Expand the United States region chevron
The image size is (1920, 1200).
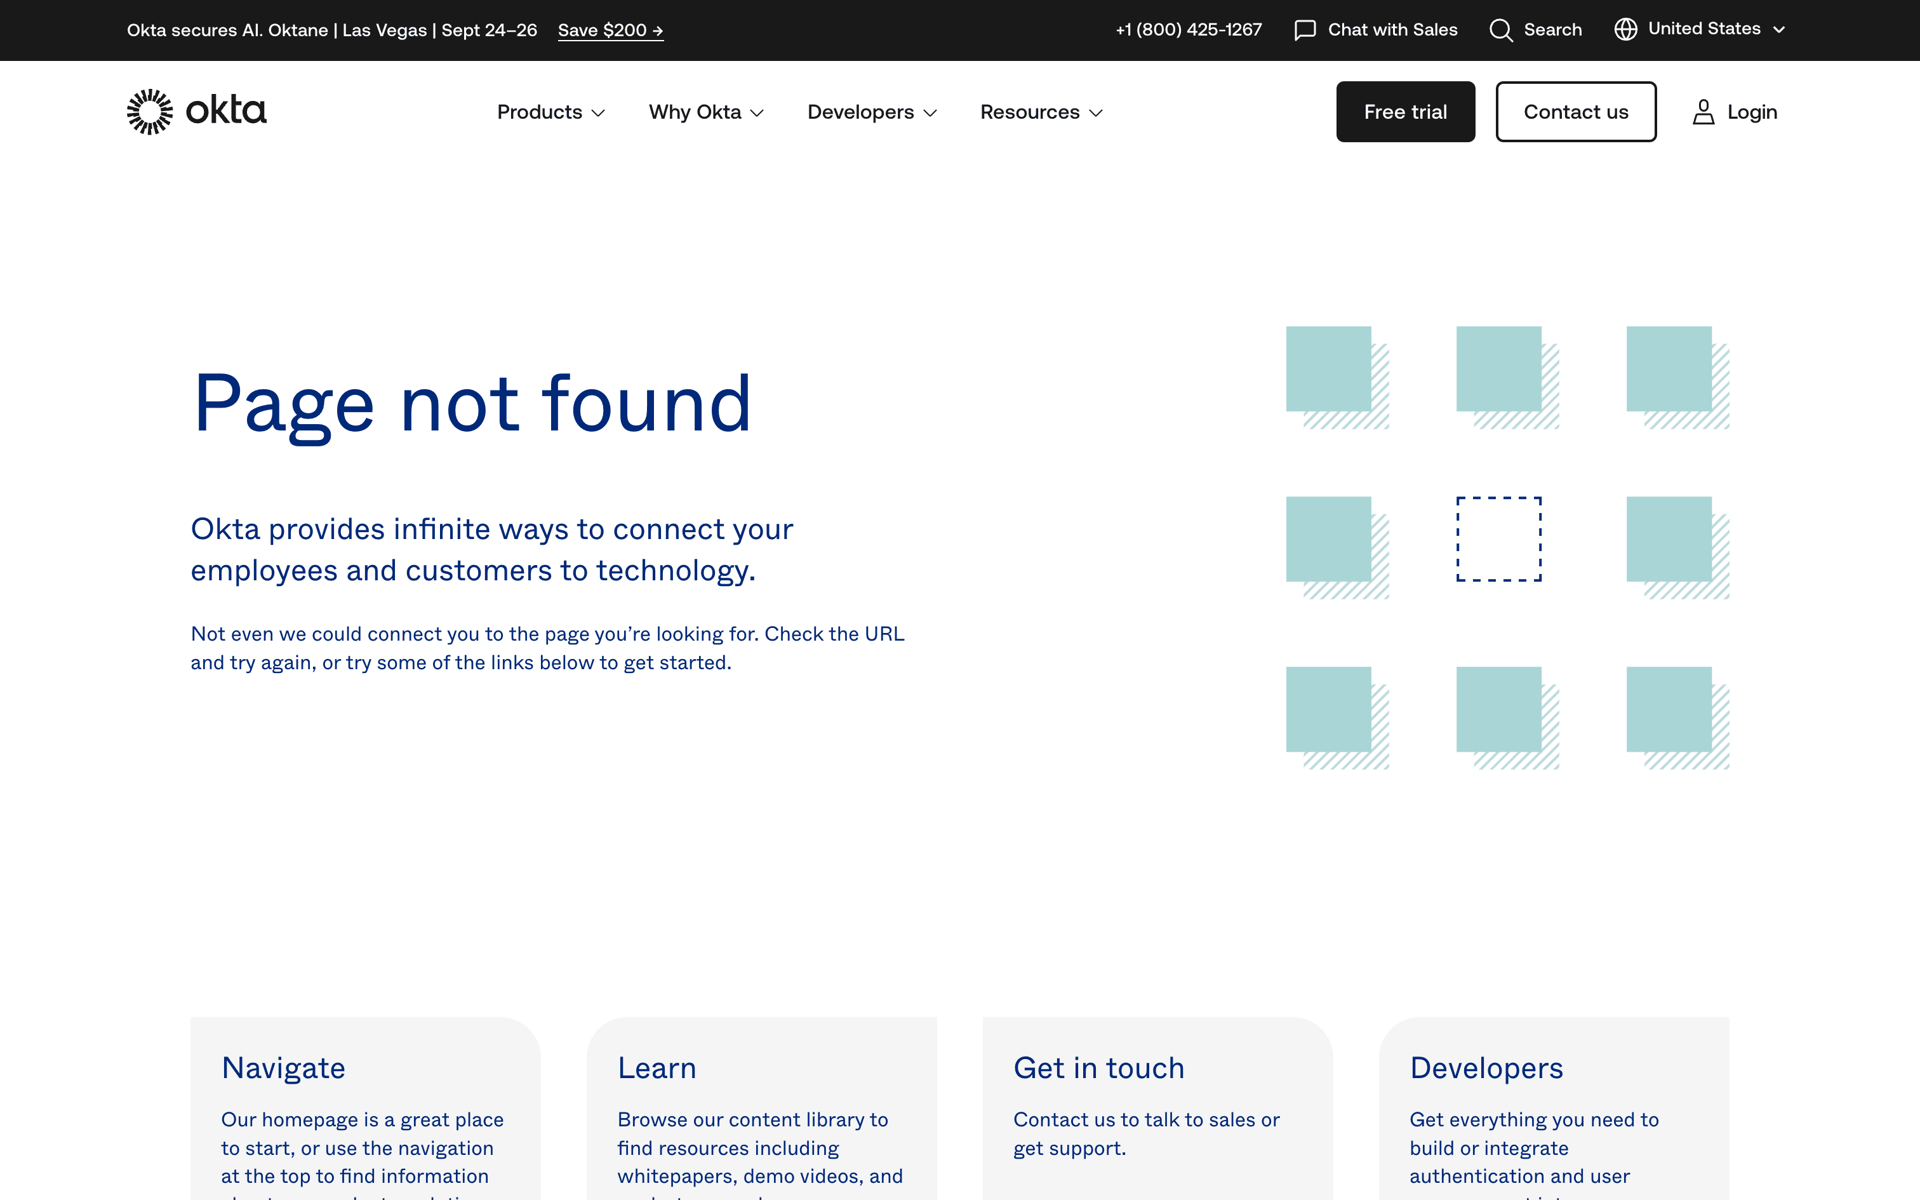click(x=1779, y=30)
